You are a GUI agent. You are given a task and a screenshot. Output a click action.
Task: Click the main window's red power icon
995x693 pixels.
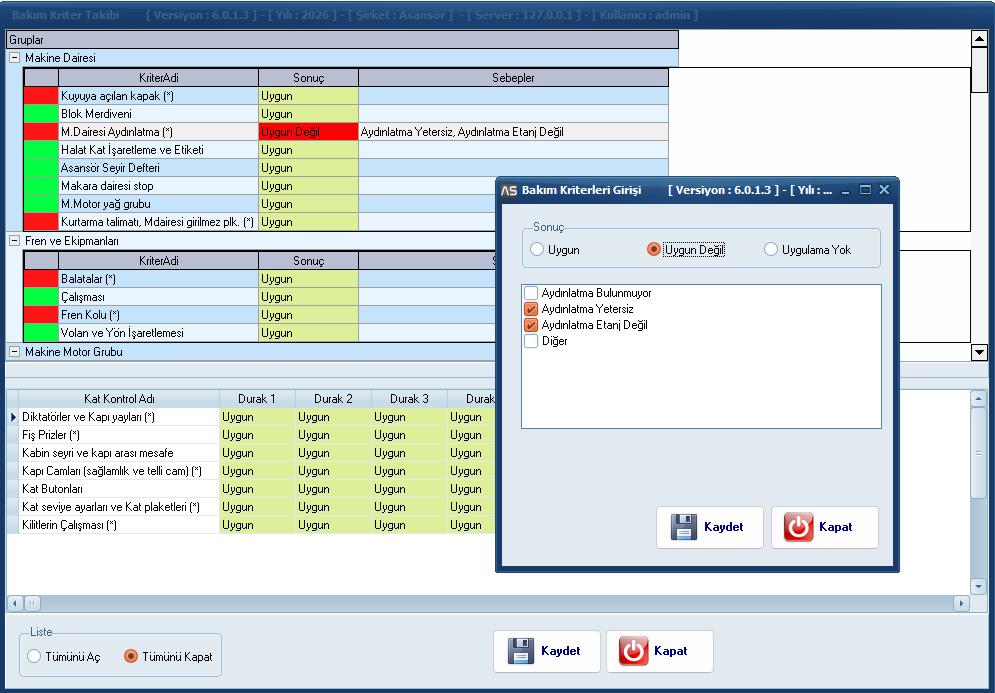633,651
